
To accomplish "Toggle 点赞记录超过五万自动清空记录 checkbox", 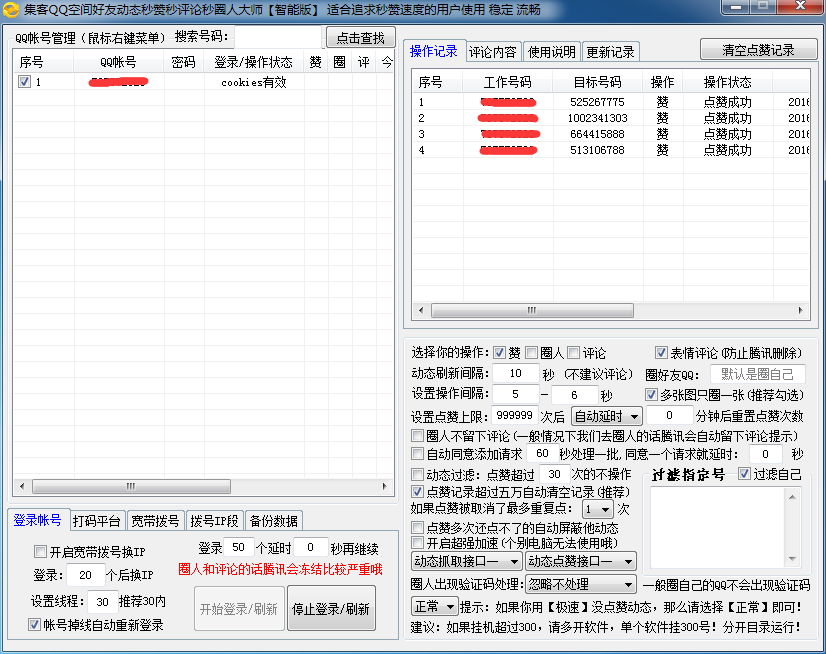I will (417, 492).
